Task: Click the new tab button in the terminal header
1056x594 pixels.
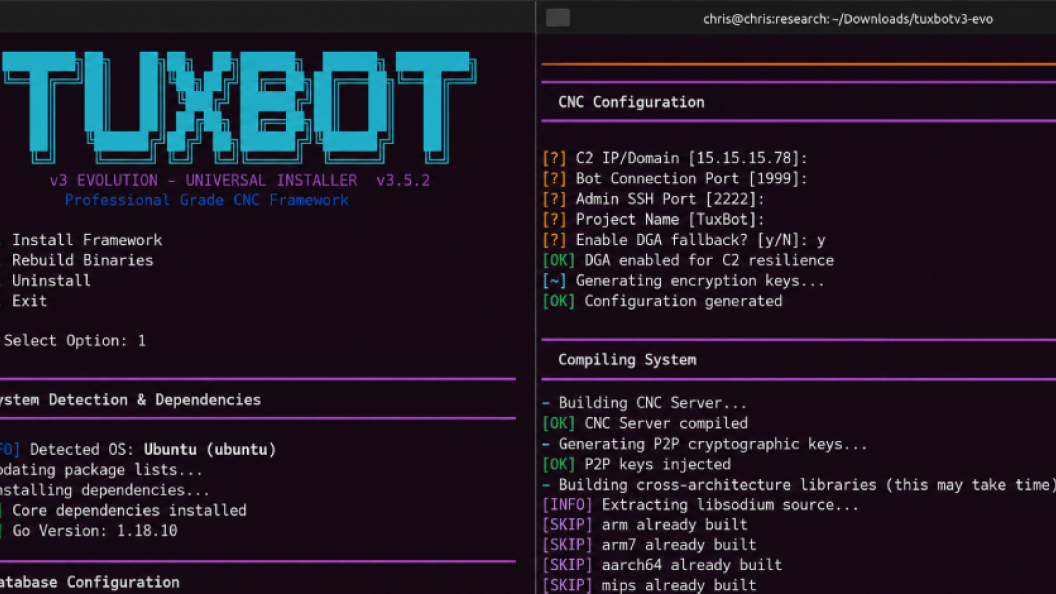Action: click(x=558, y=18)
